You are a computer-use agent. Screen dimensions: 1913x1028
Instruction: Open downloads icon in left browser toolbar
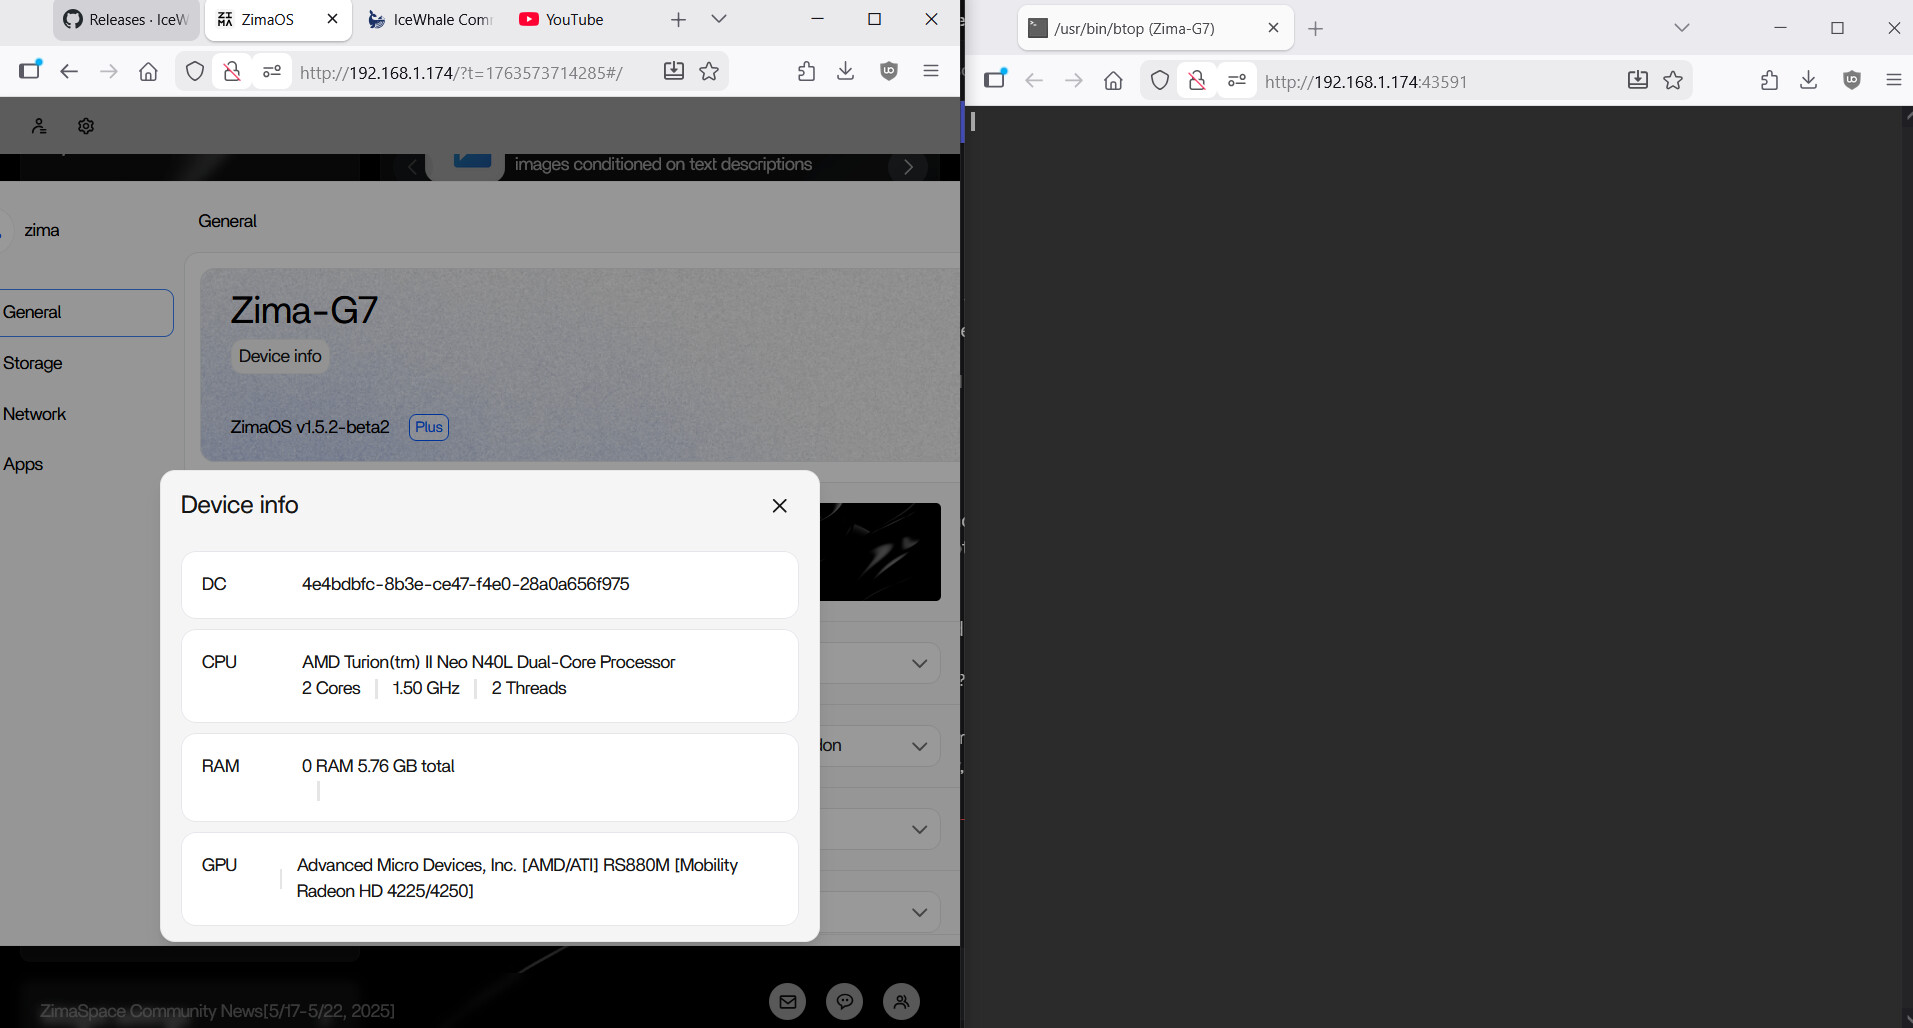coord(845,71)
